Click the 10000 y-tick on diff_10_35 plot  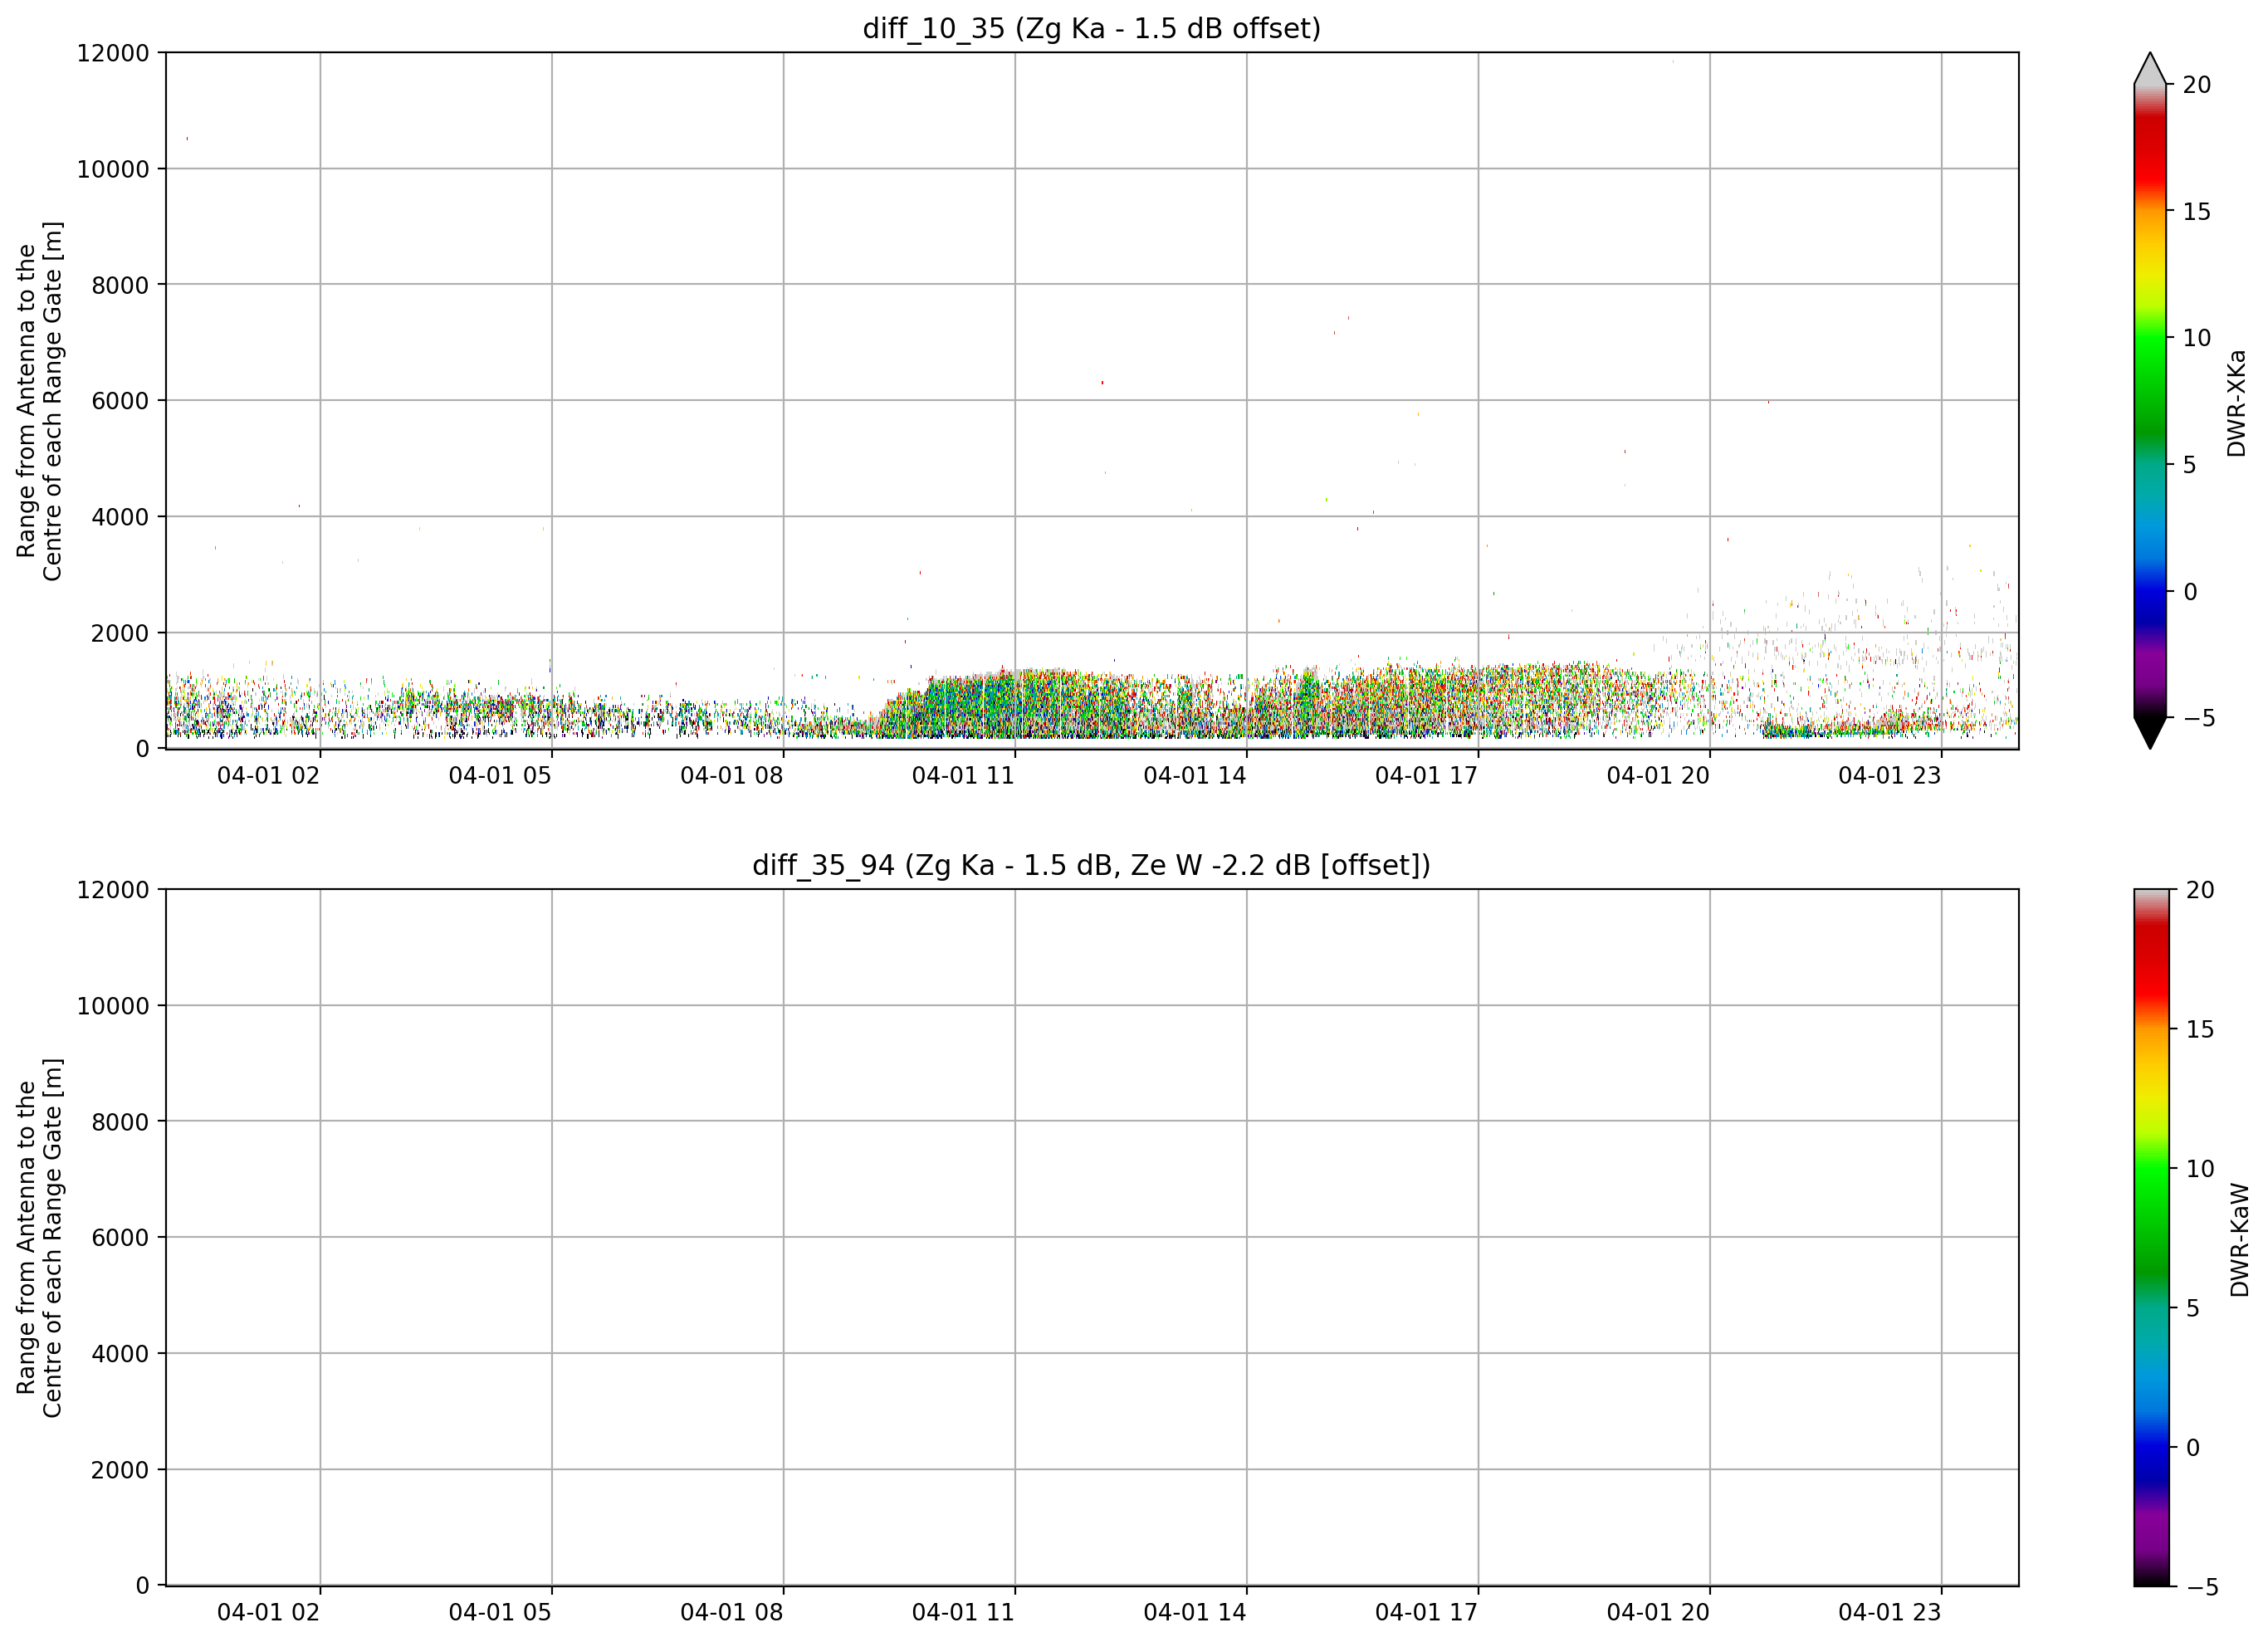113,169
